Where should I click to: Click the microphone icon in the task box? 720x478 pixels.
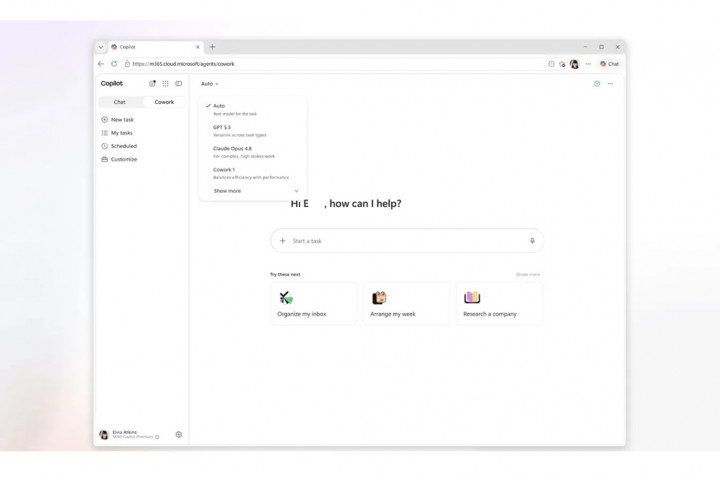532,241
